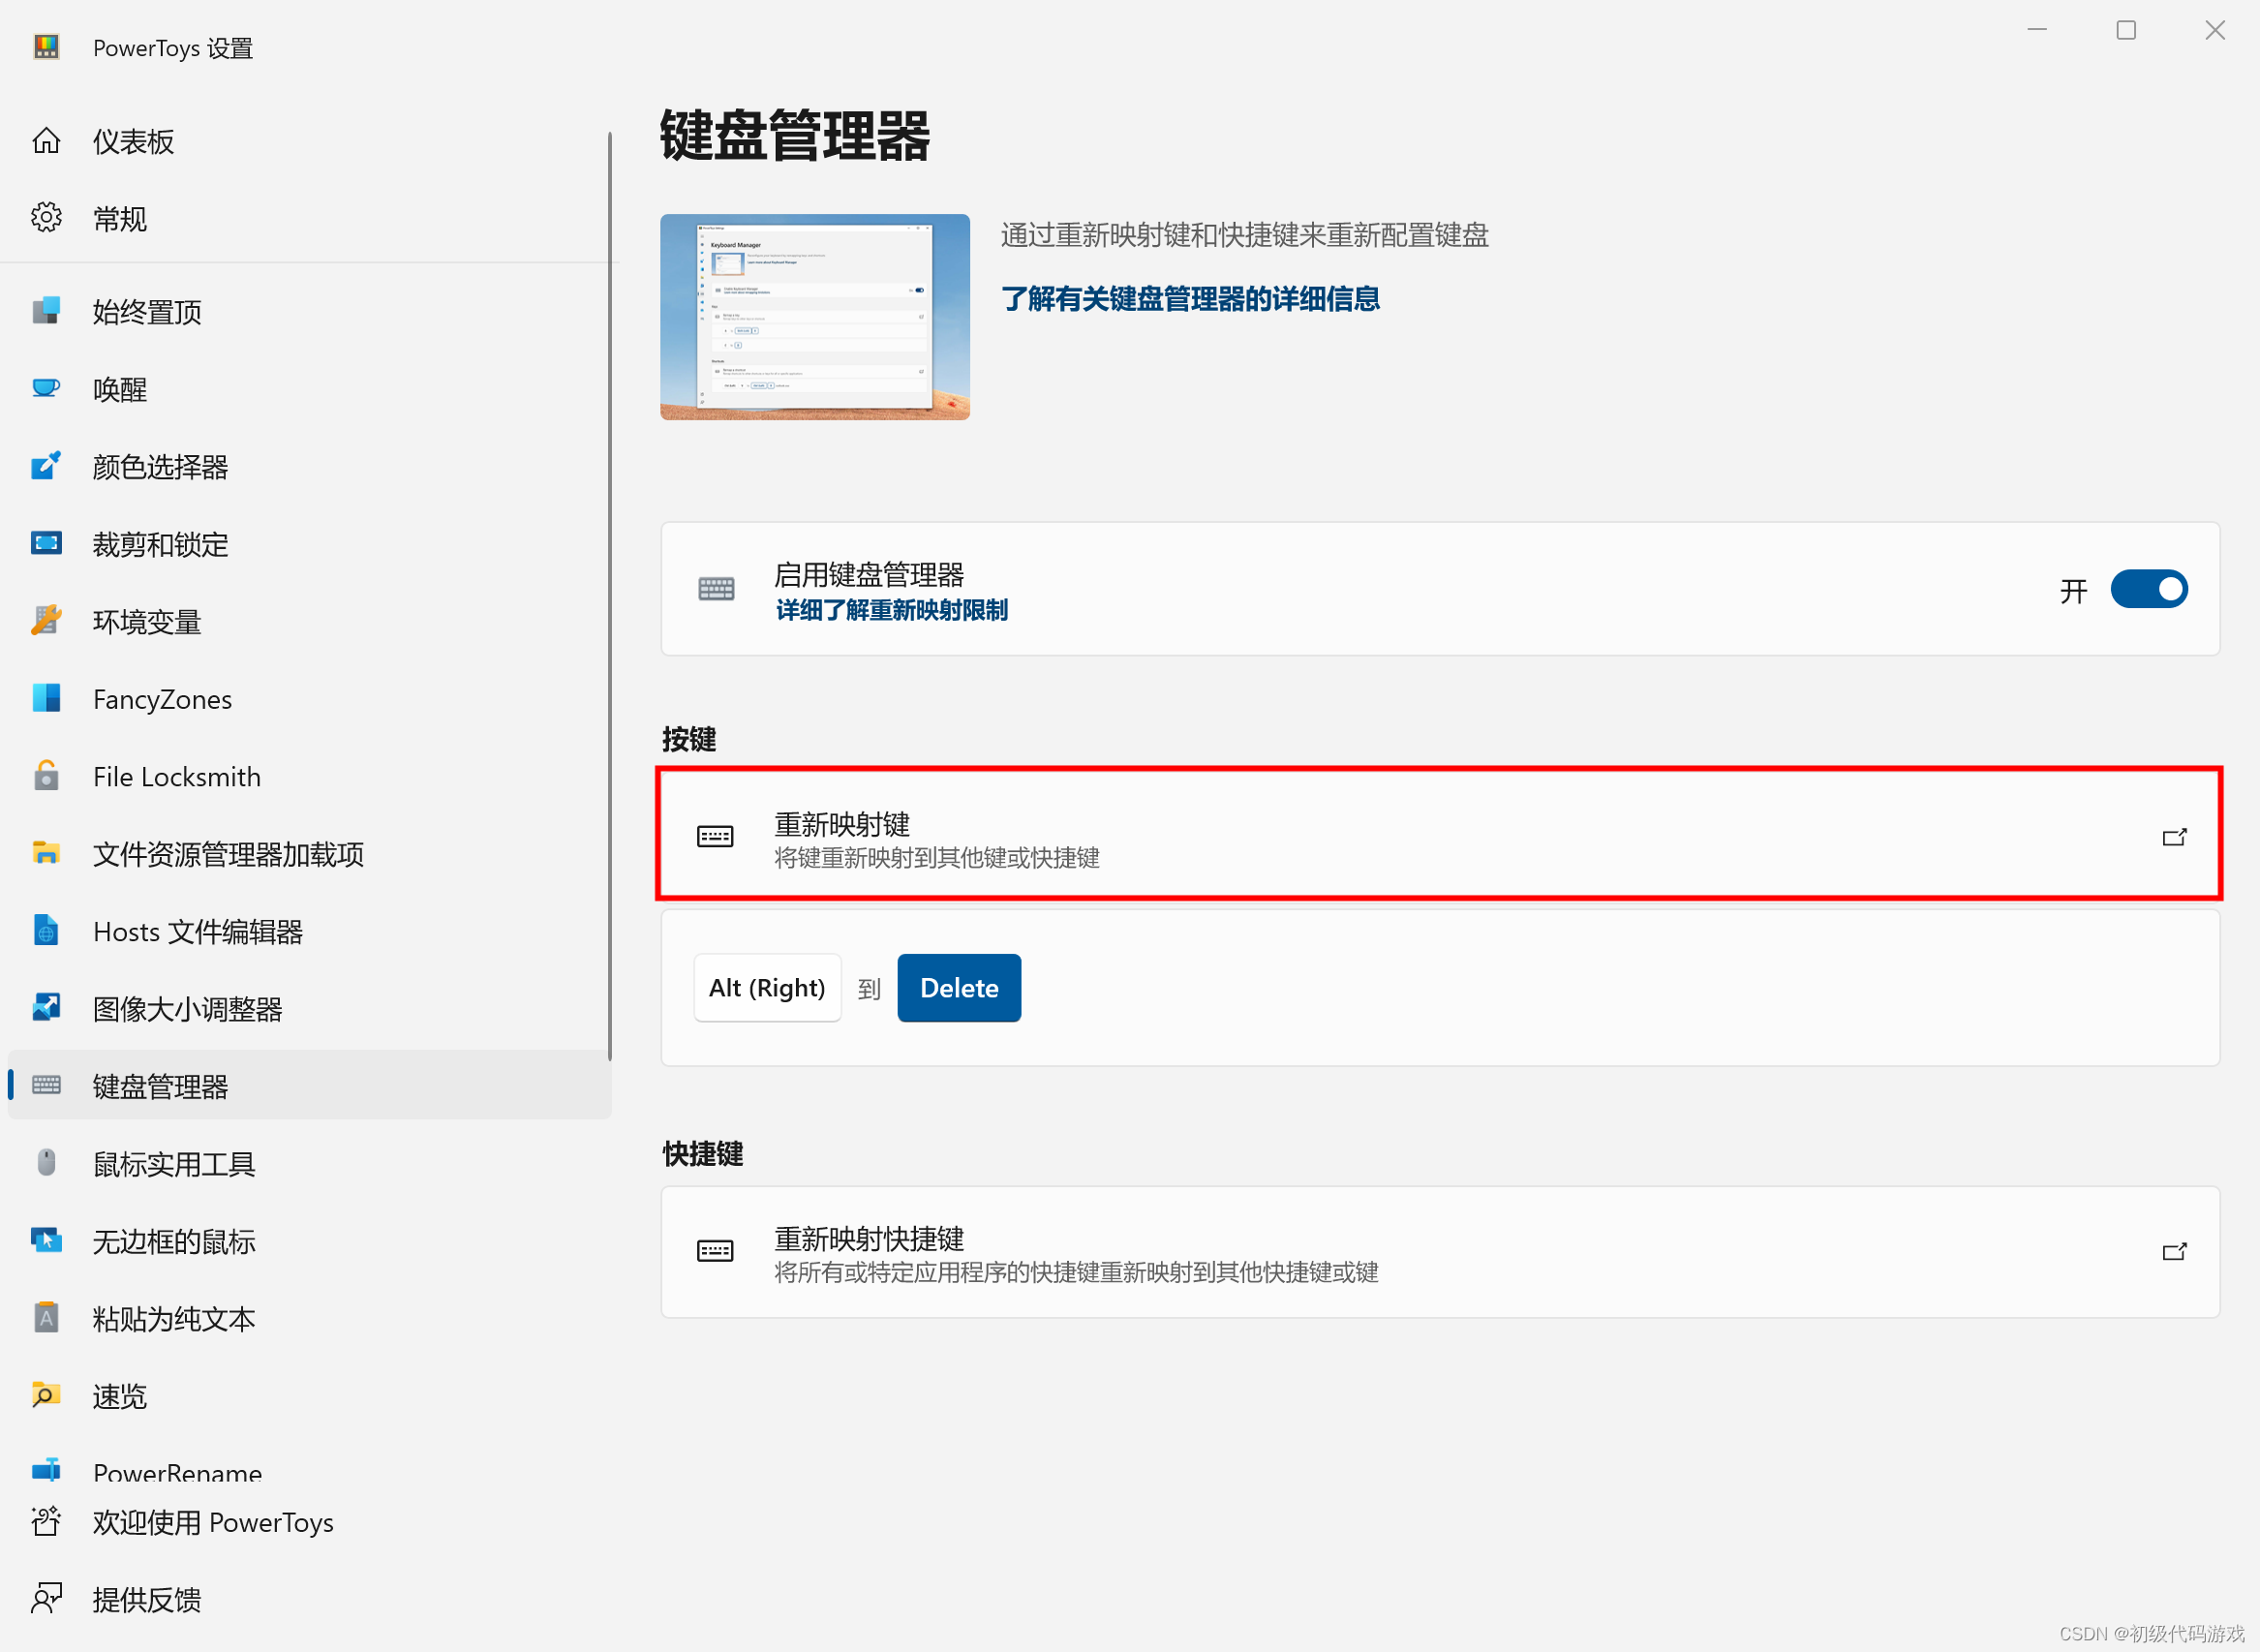Click the 鼠标实用工具 mouse icon
Screen dimensions: 2260x1652
[46, 1163]
